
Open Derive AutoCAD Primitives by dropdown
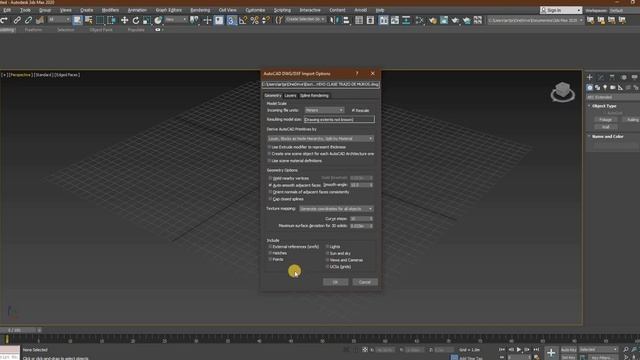tap(320, 139)
